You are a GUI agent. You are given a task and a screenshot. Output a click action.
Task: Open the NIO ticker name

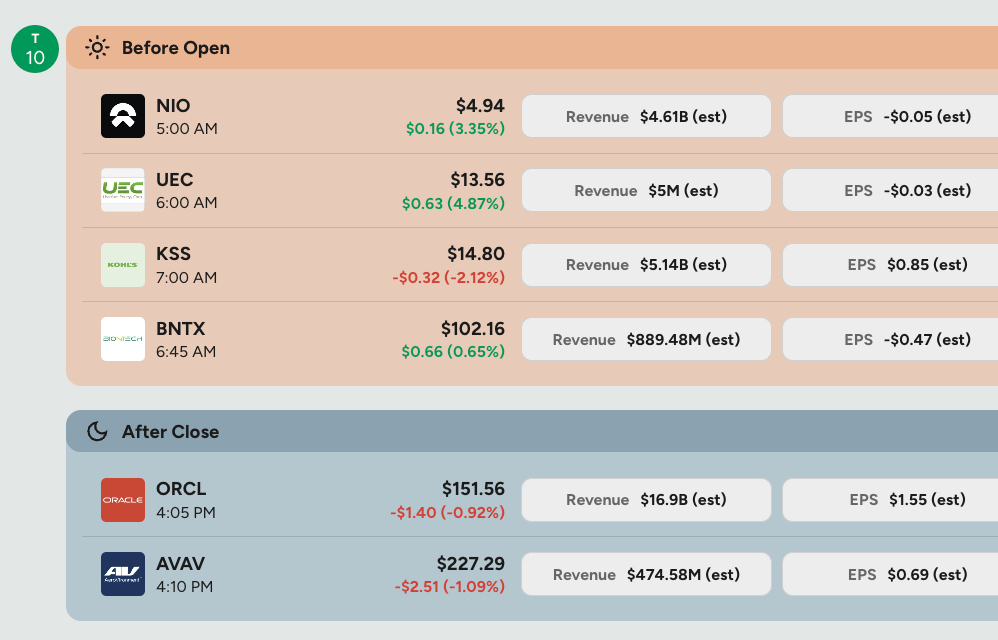173,106
